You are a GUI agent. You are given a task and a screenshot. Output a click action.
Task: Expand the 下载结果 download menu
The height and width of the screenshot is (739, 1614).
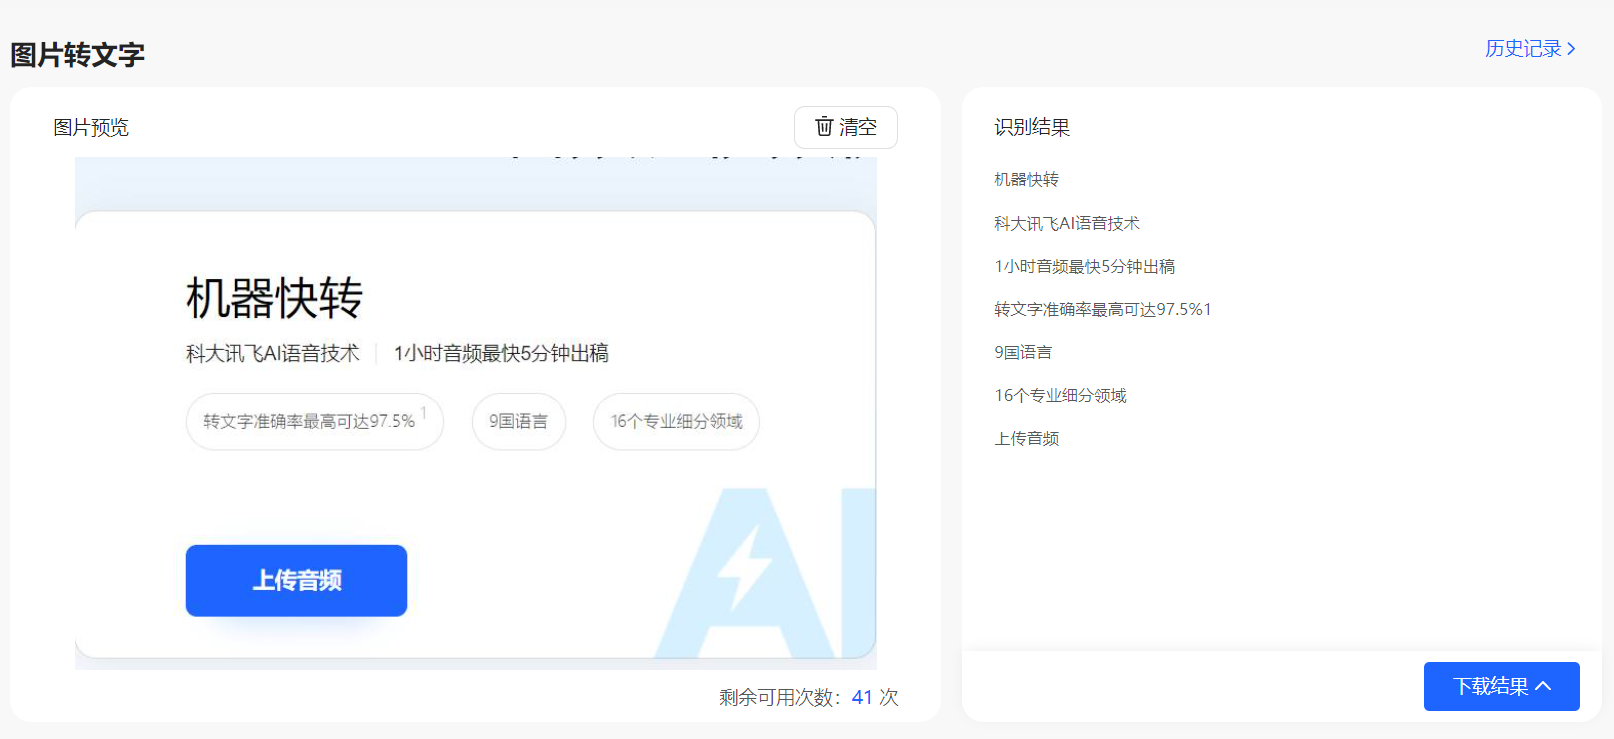click(x=1502, y=686)
